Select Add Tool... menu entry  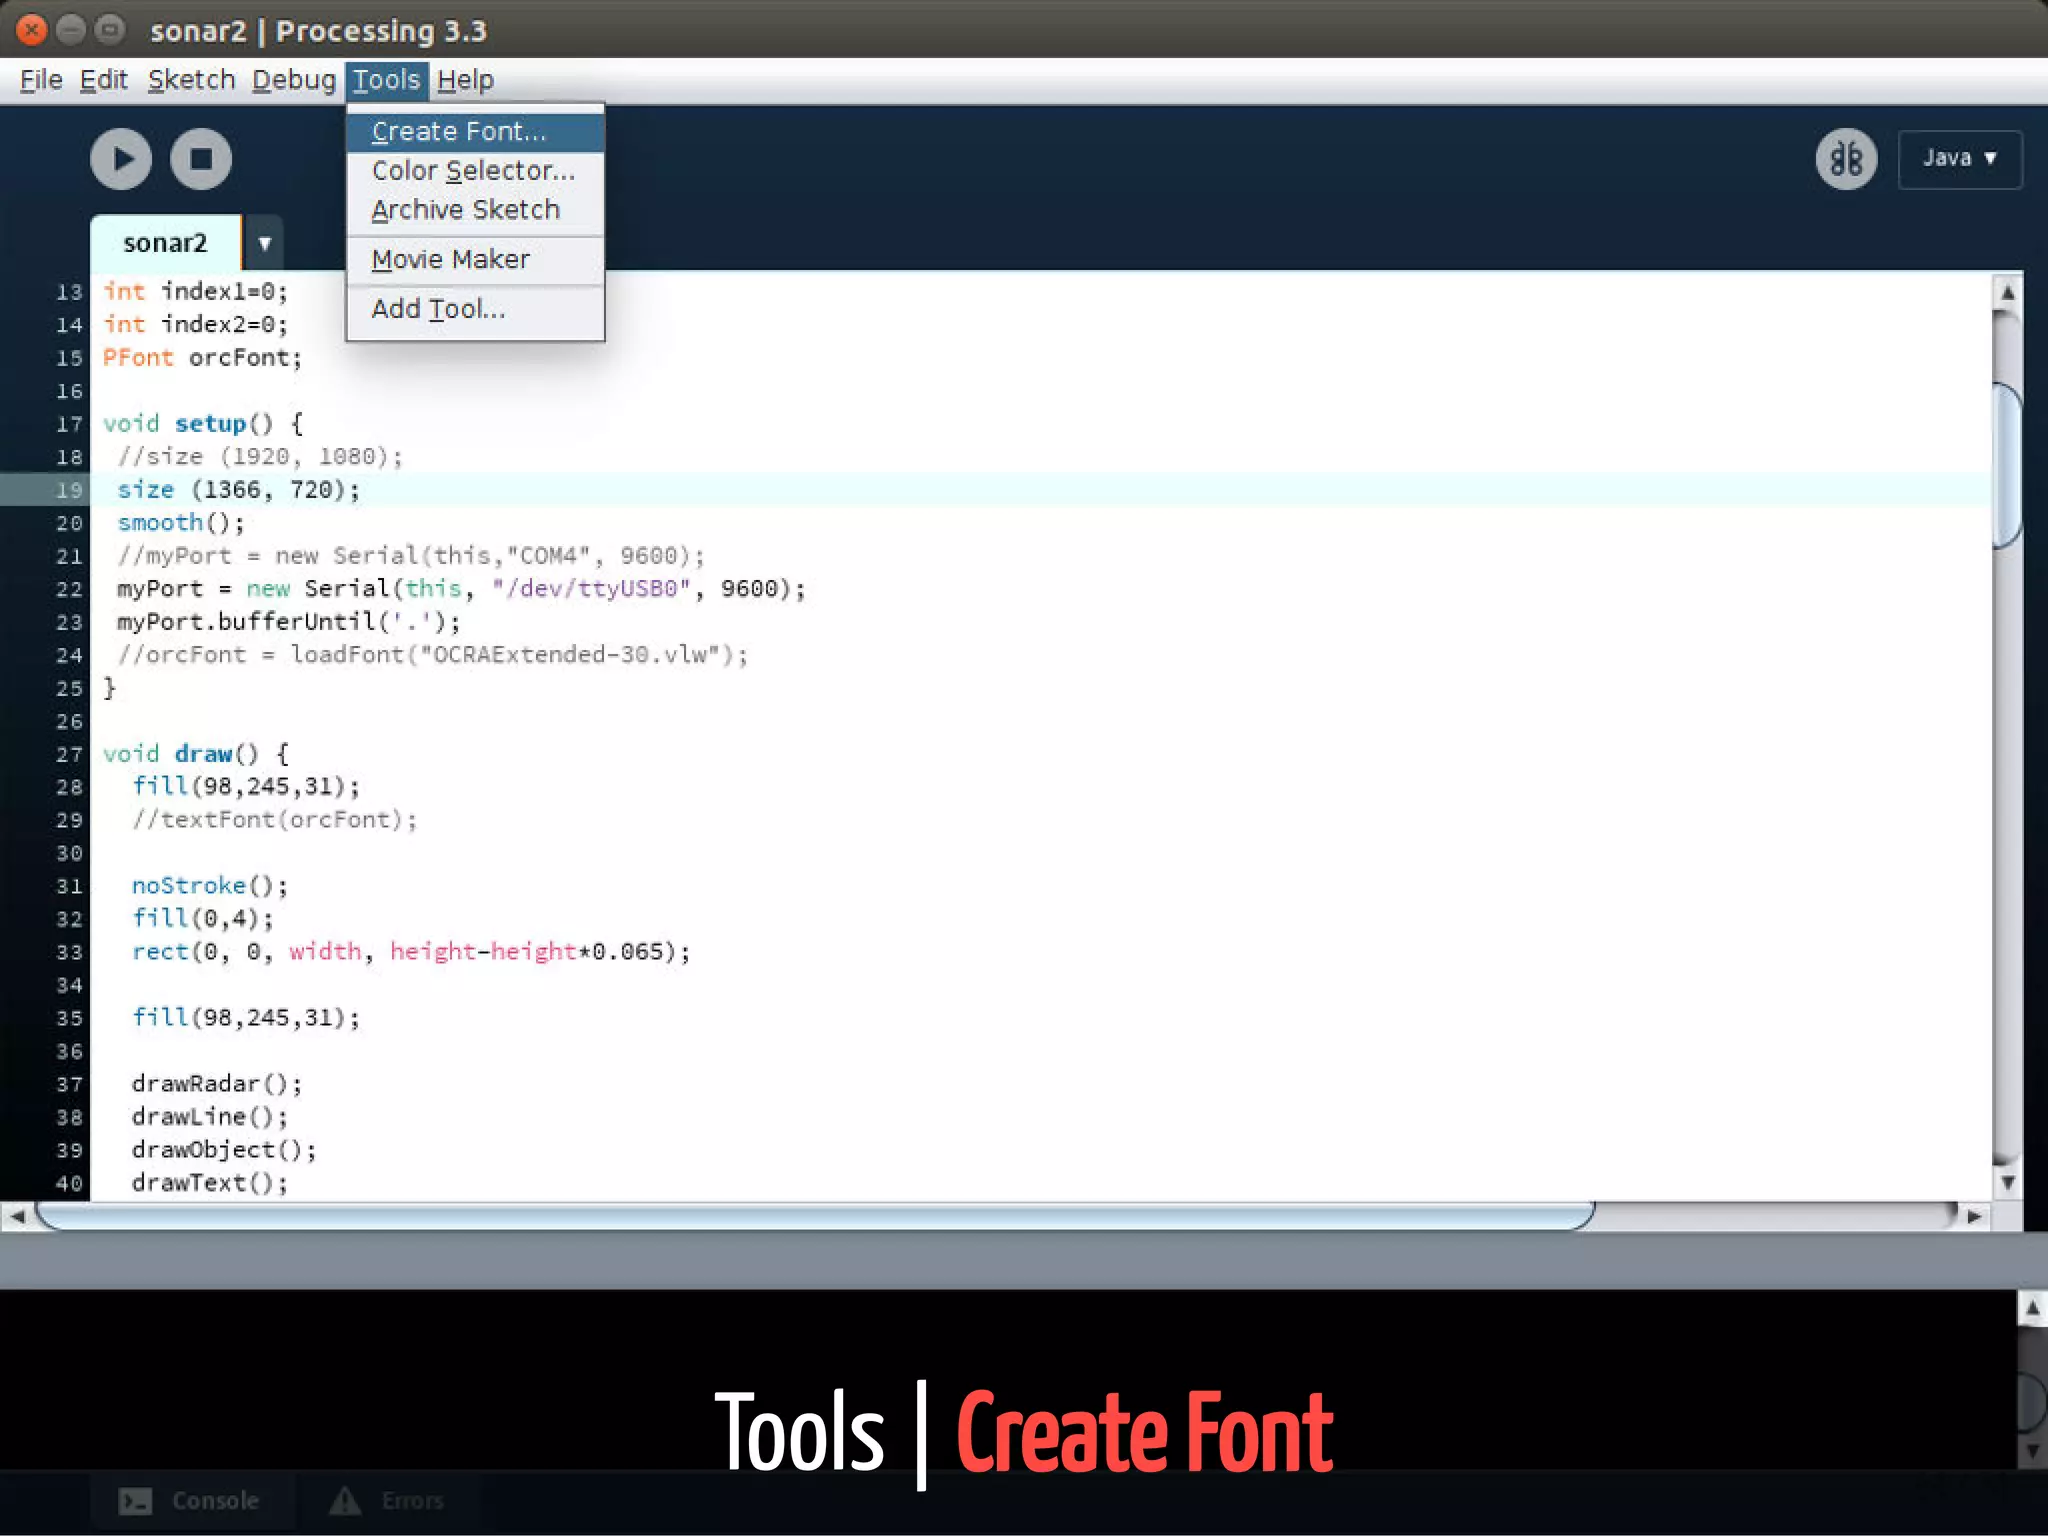click(438, 309)
